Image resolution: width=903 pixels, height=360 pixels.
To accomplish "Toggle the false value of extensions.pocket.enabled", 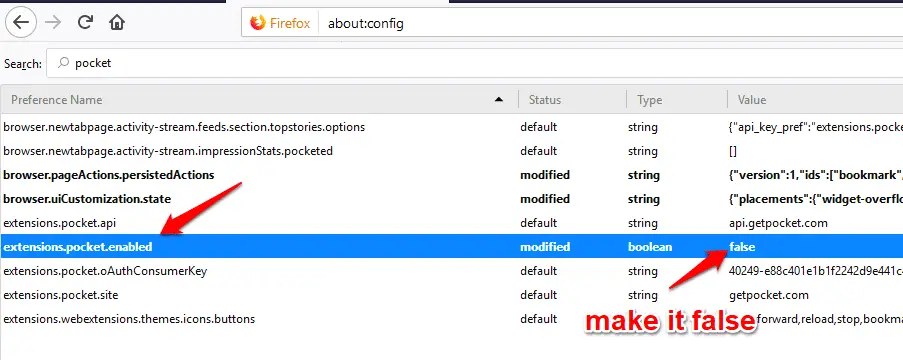I will point(742,247).
